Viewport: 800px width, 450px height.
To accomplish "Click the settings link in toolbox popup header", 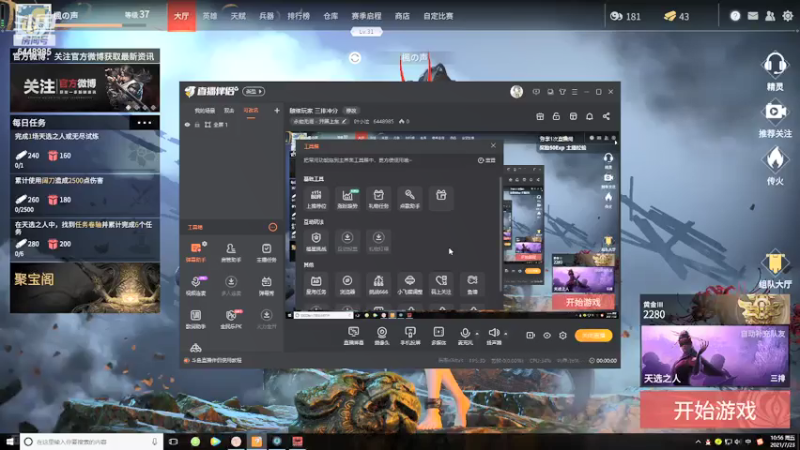I will [487, 160].
